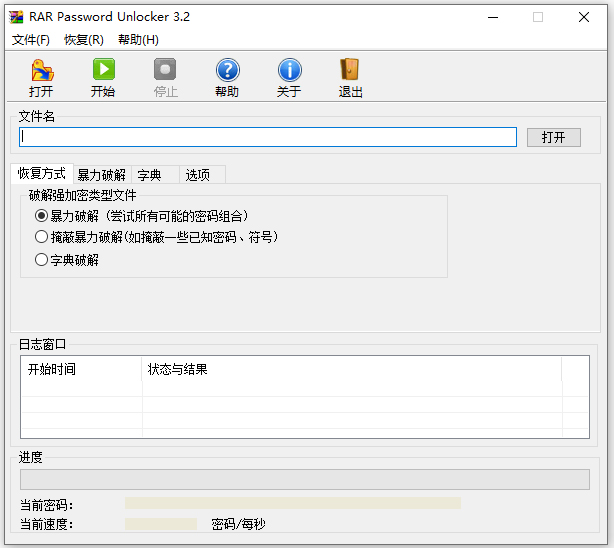Select 掩蔽暴力破解 radio option
The image size is (614, 548).
click(x=157, y=237)
